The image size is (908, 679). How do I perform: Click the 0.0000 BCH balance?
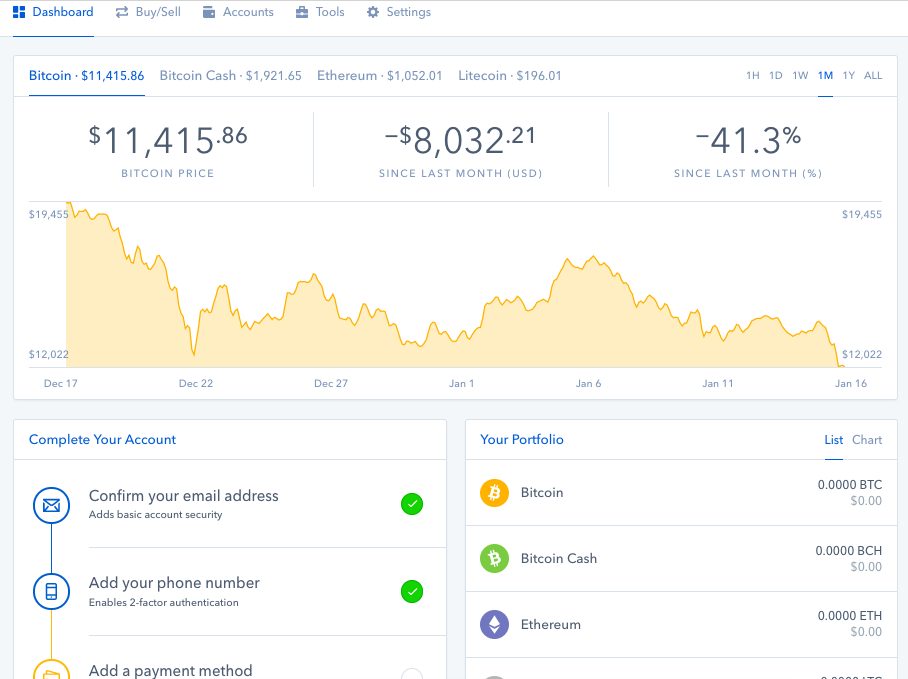pos(848,551)
